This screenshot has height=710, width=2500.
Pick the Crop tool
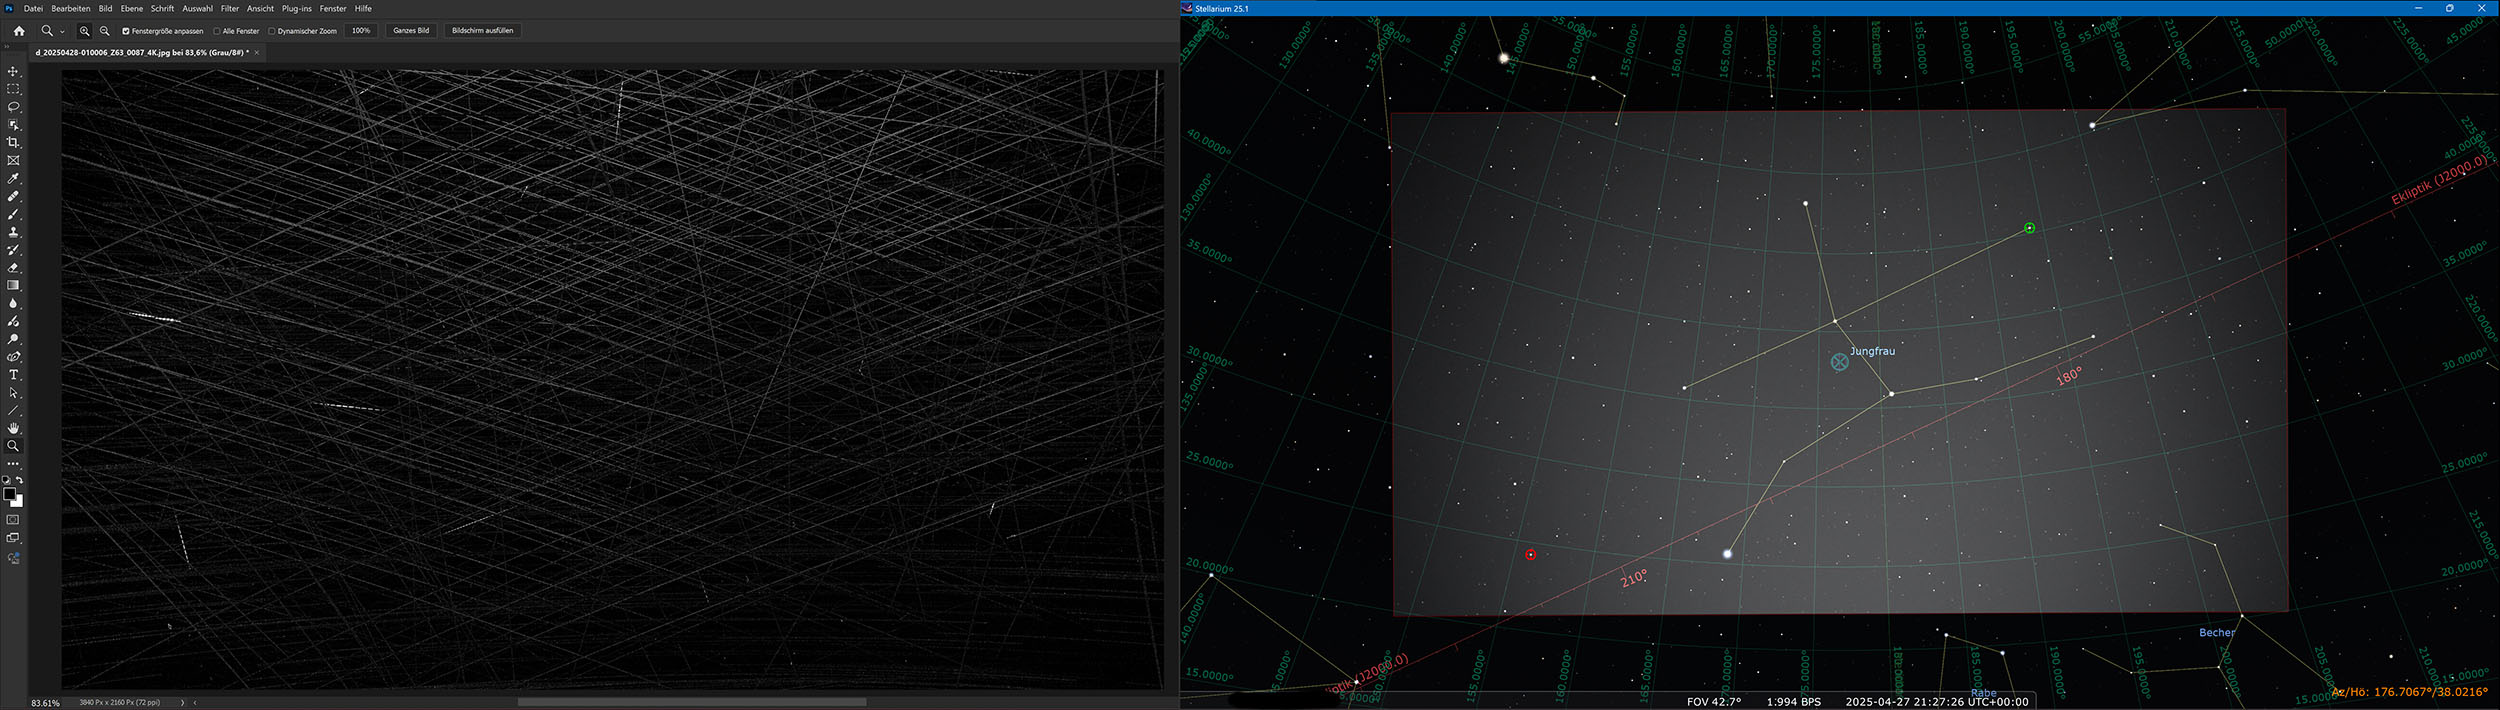(x=13, y=143)
